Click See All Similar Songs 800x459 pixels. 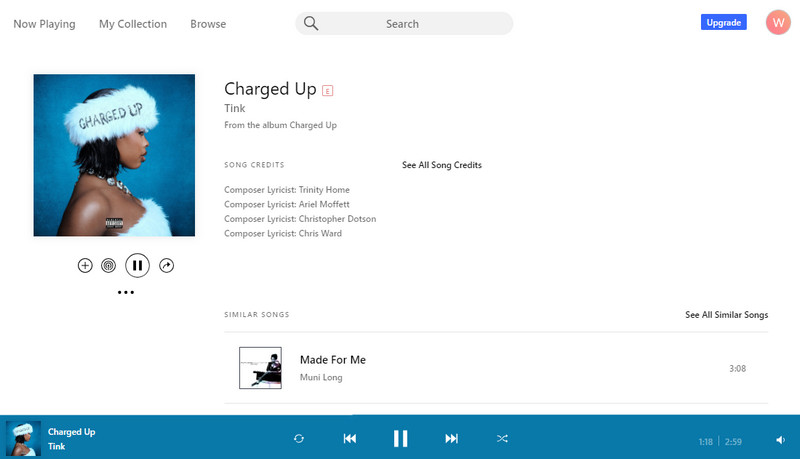[727, 315]
